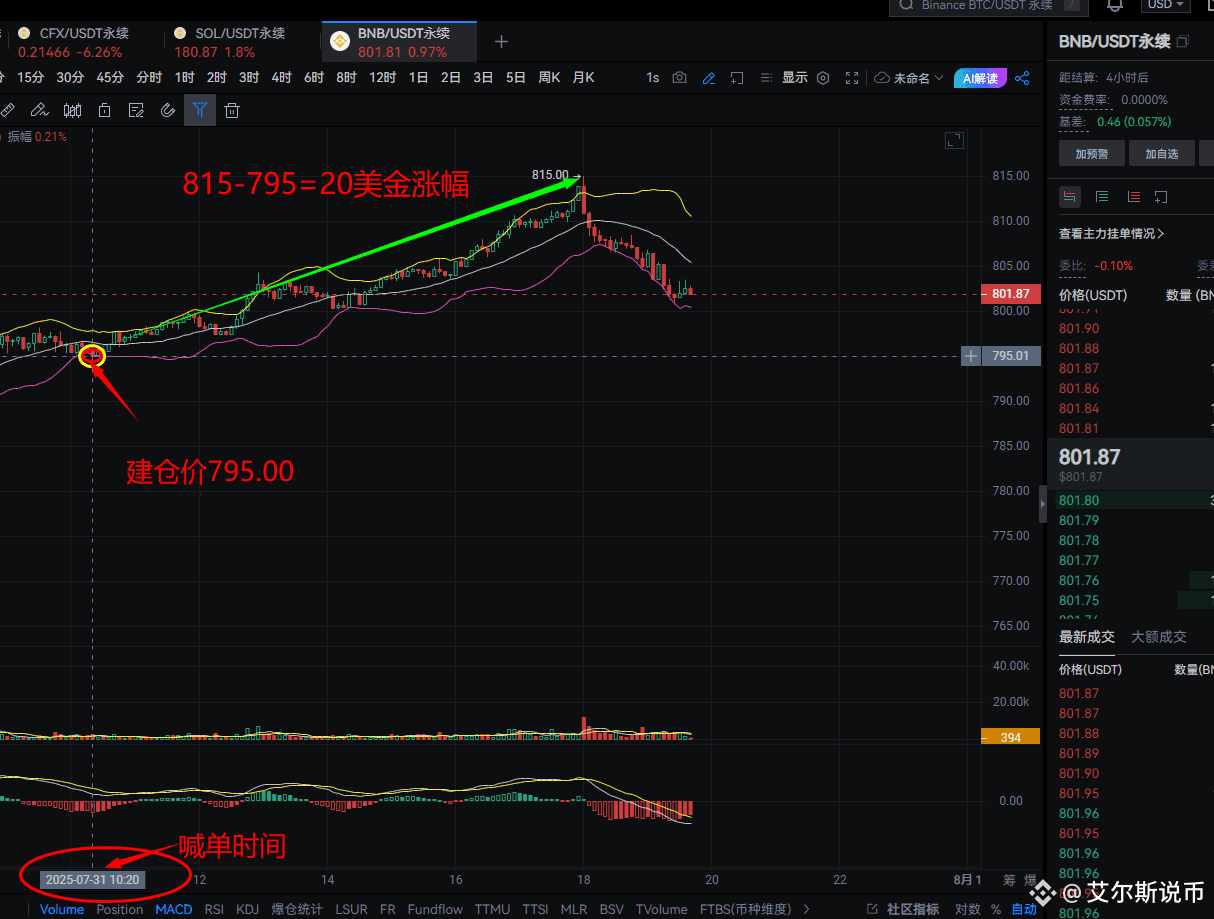Take a chart screenshot with camera icon
Viewport: 1214px width, 919px height.
680,78
